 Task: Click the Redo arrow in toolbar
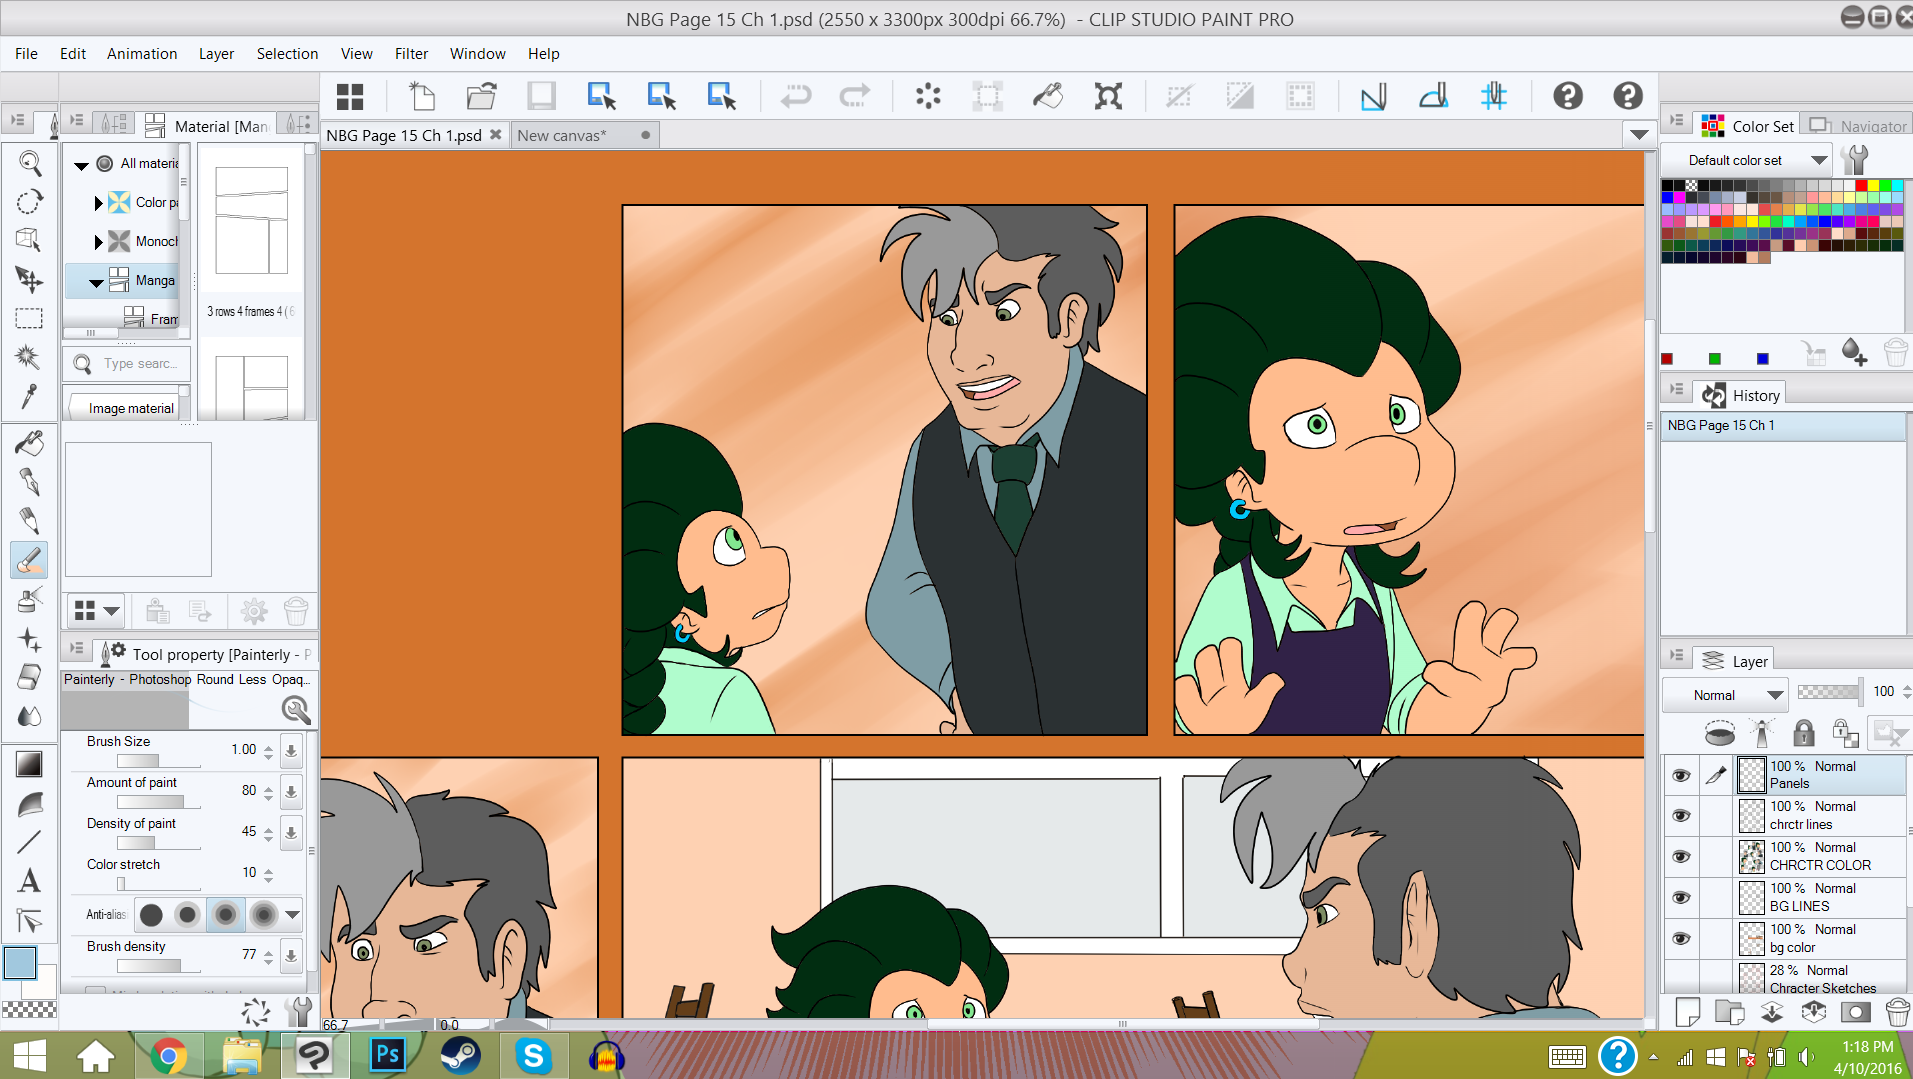pos(855,96)
